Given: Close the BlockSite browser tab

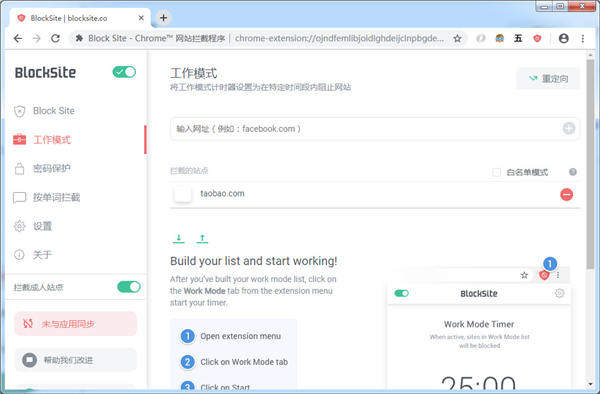Looking at the screenshot, I should pyautogui.click(x=141, y=18).
